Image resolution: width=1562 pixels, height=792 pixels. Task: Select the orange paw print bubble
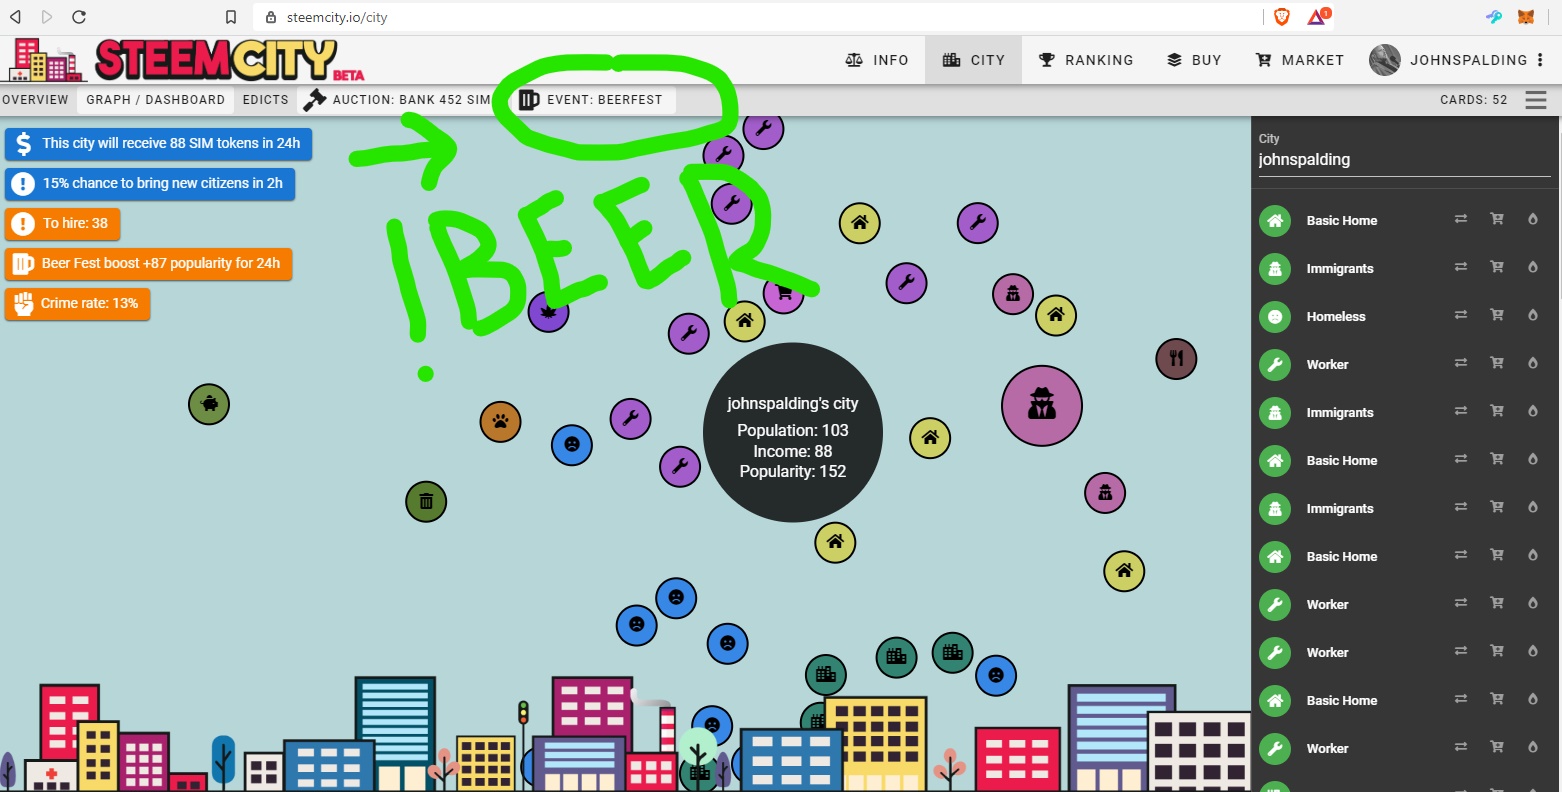pos(500,422)
